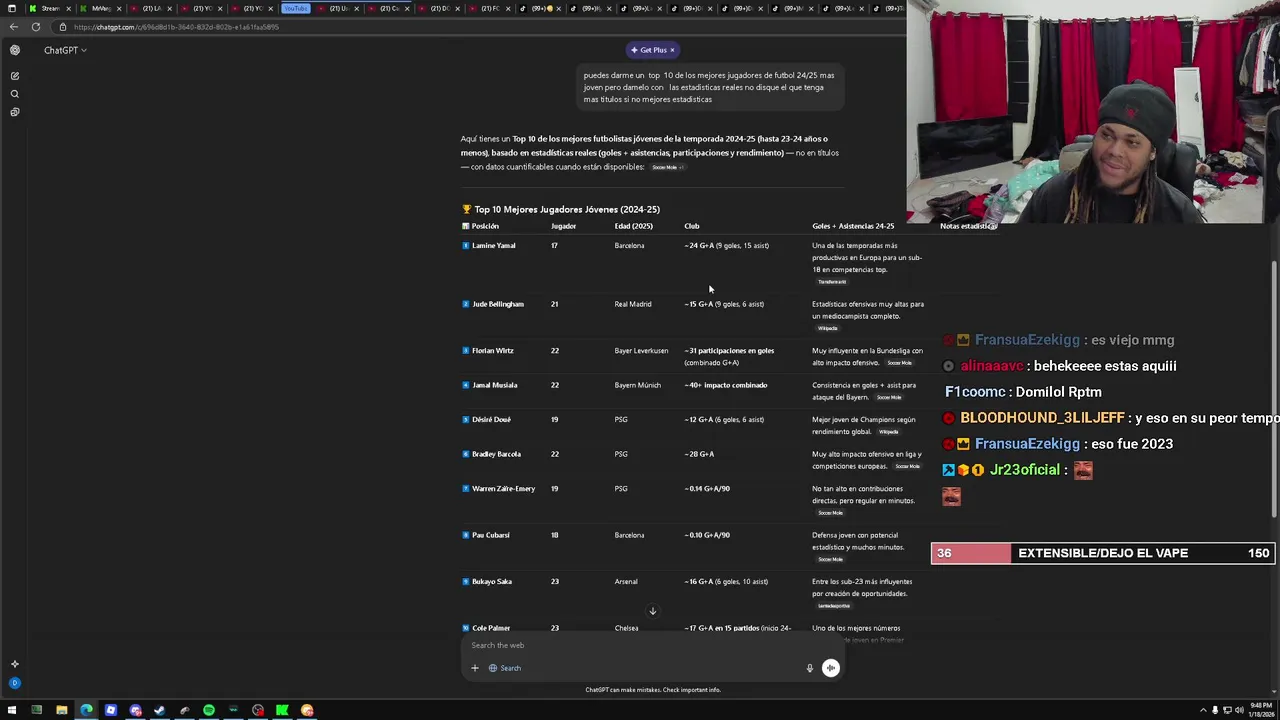This screenshot has width=1280, height=720.
Task: Open Steam from the taskbar
Action: click(160, 710)
